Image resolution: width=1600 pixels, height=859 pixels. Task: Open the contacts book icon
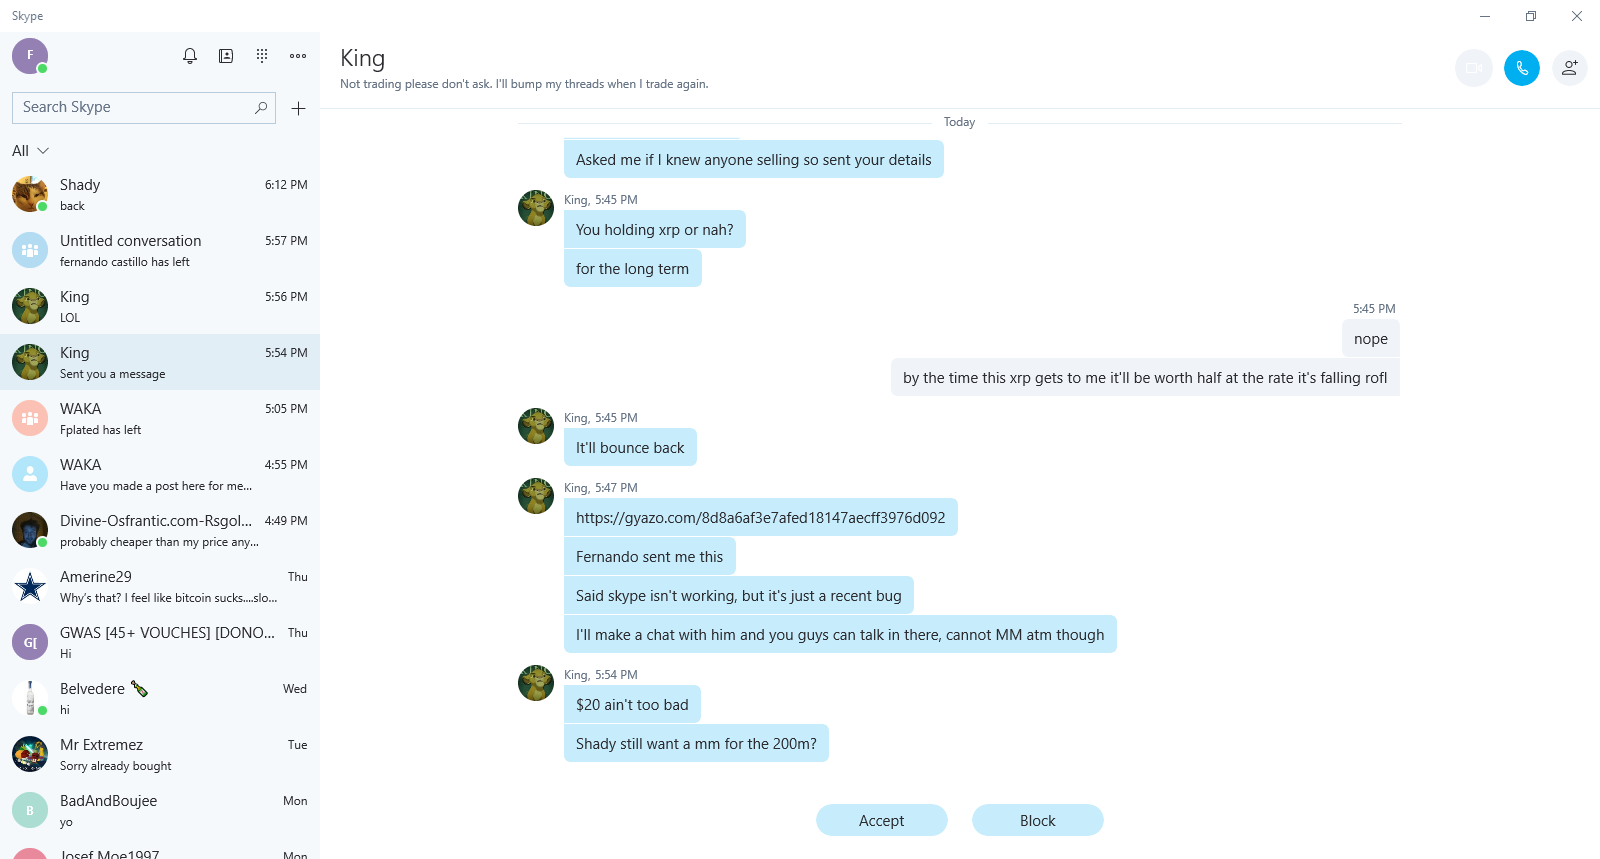[226, 56]
